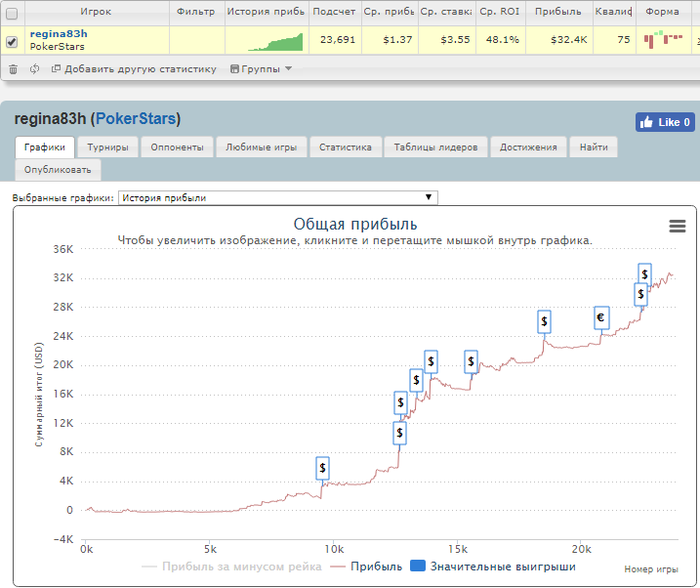Click the Facebook Like button
This screenshot has width=700, height=588.
click(x=665, y=122)
